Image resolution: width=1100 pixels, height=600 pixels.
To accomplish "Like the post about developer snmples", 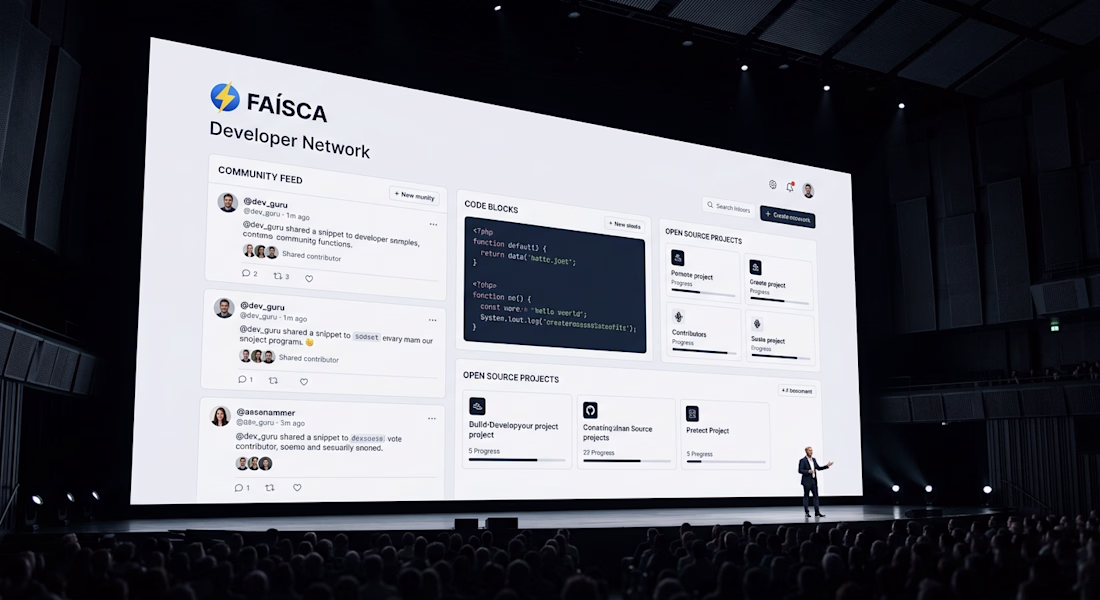I will [309, 279].
